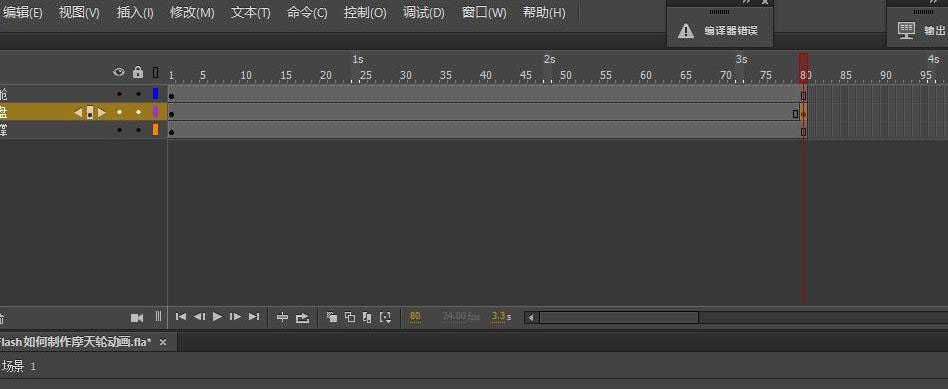
Task: Select frame 79 end marker on the middle layer
Action: tap(796, 113)
